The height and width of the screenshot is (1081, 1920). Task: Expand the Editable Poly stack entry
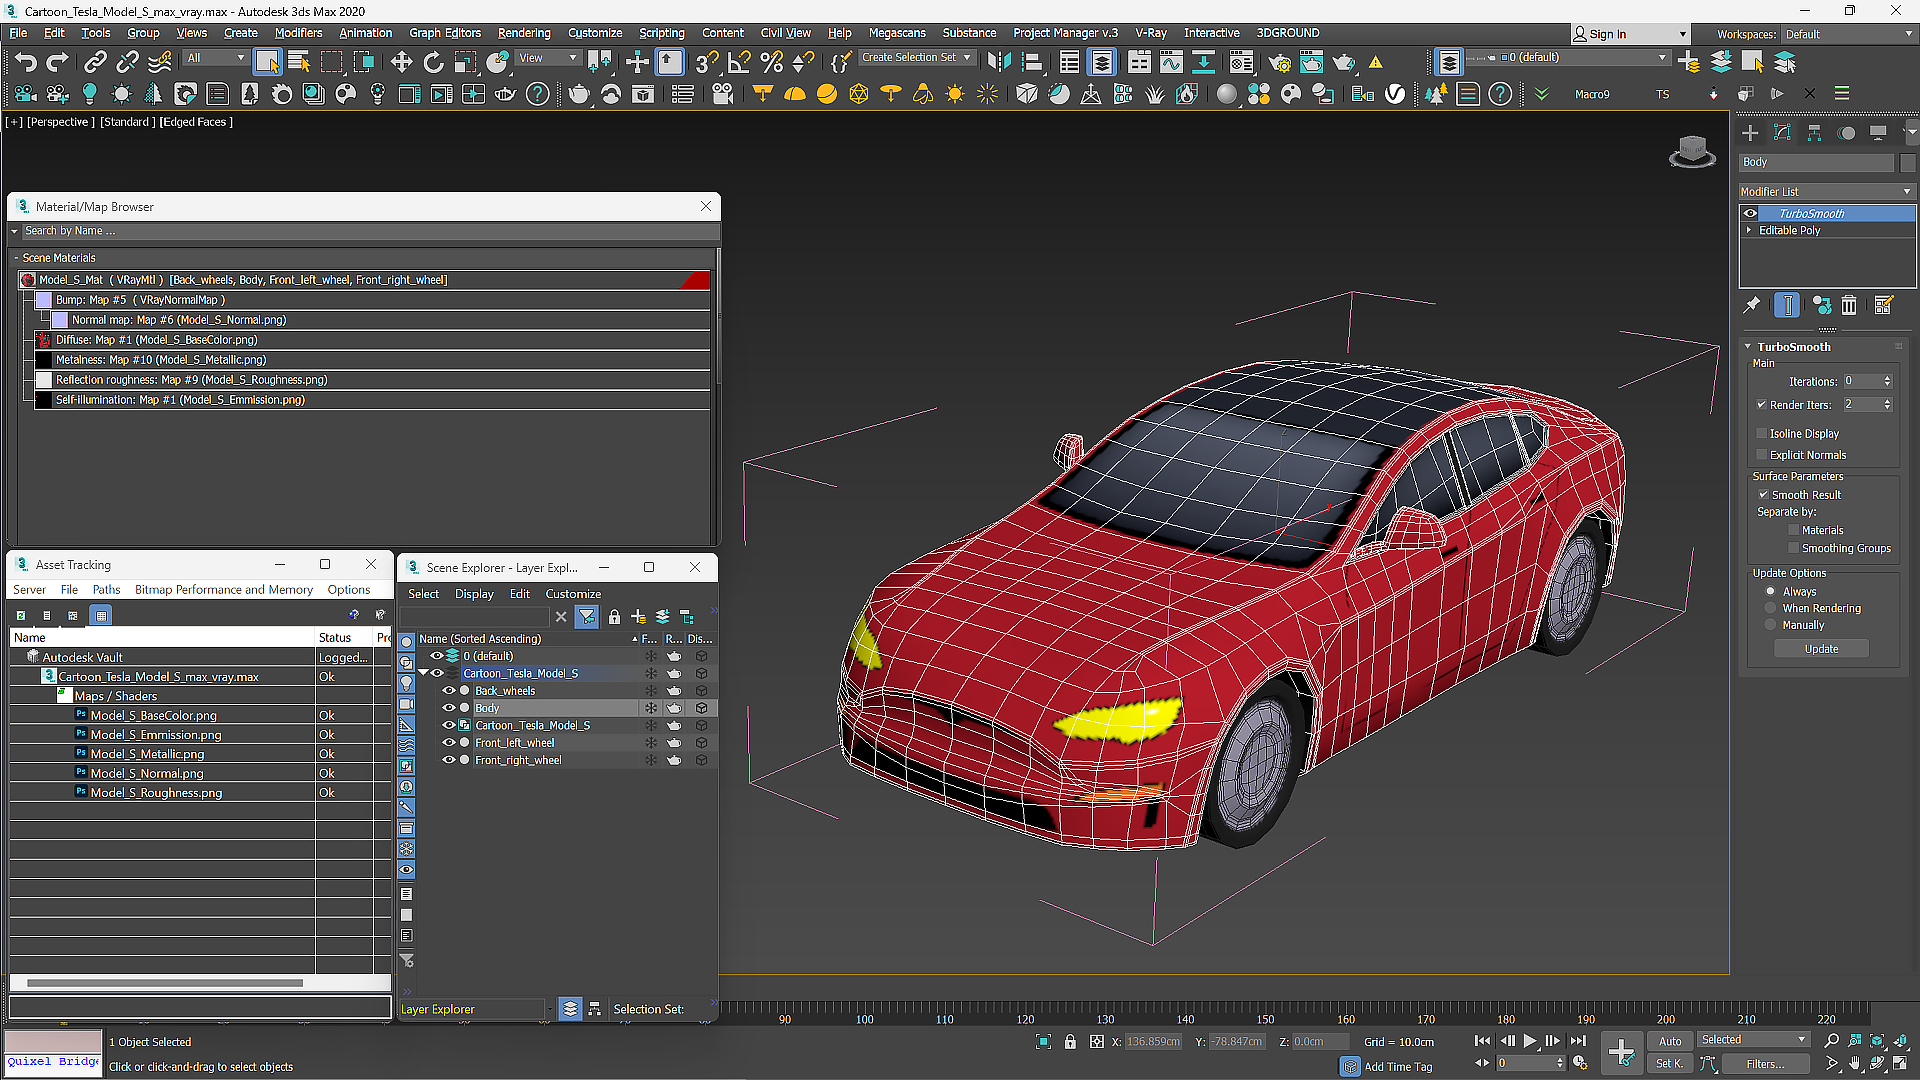(x=1749, y=231)
